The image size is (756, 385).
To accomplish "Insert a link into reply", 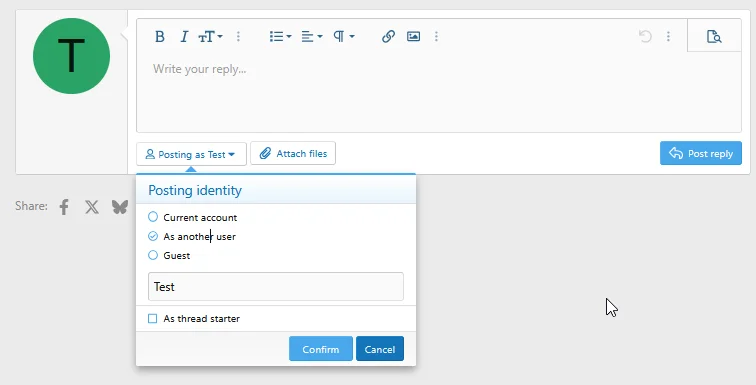I will (389, 37).
